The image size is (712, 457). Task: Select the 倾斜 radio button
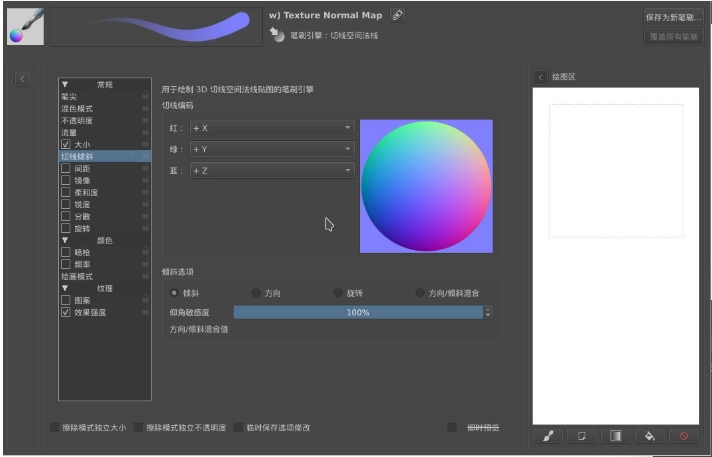click(x=174, y=293)
